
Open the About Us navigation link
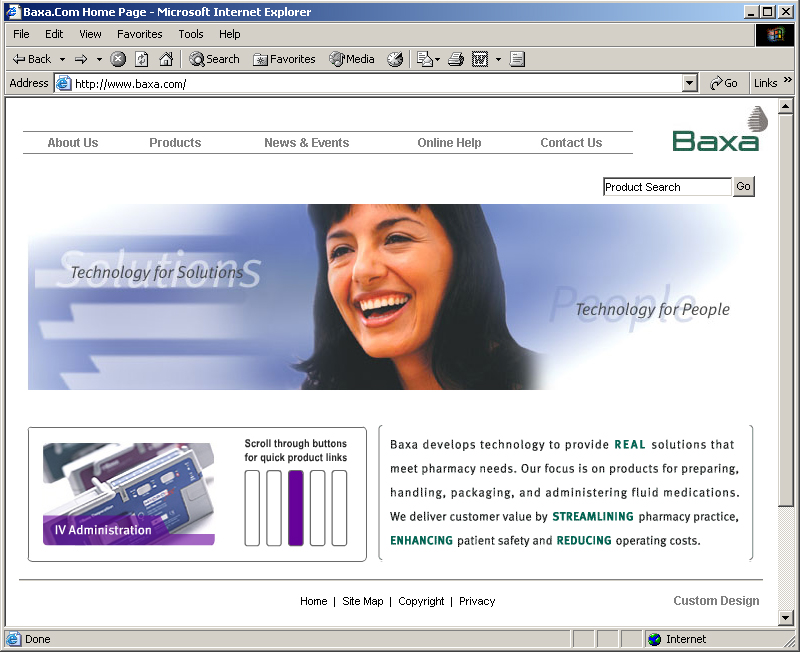coord(72,143)
